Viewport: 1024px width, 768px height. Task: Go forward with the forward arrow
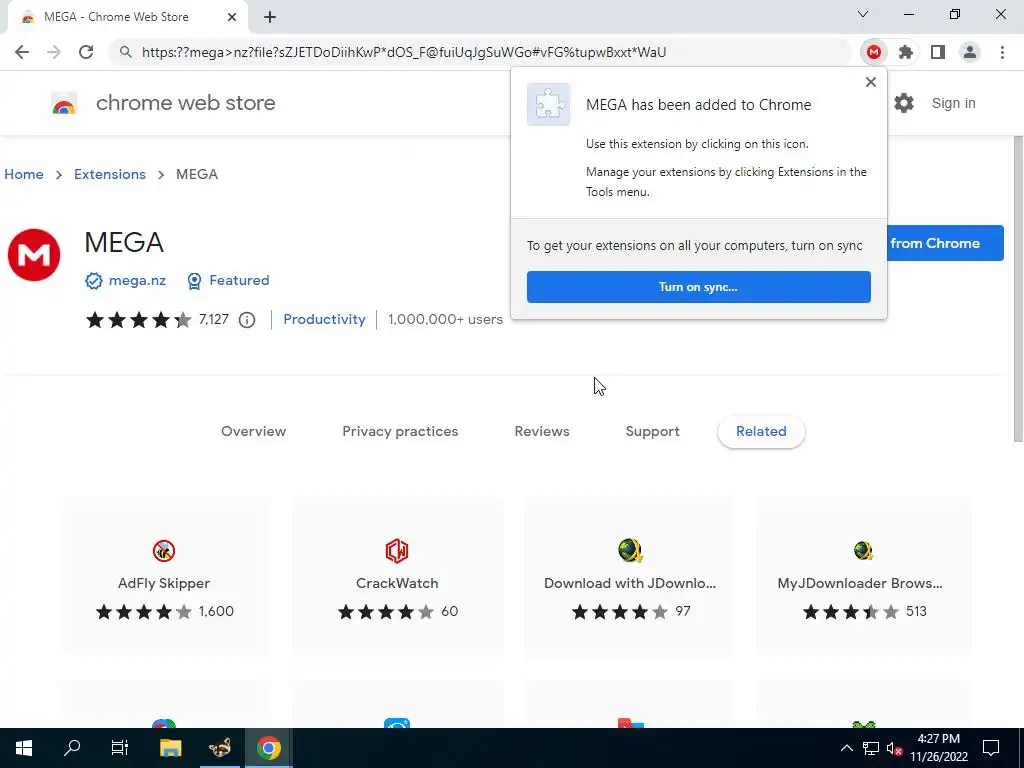[x=54, y=52]
